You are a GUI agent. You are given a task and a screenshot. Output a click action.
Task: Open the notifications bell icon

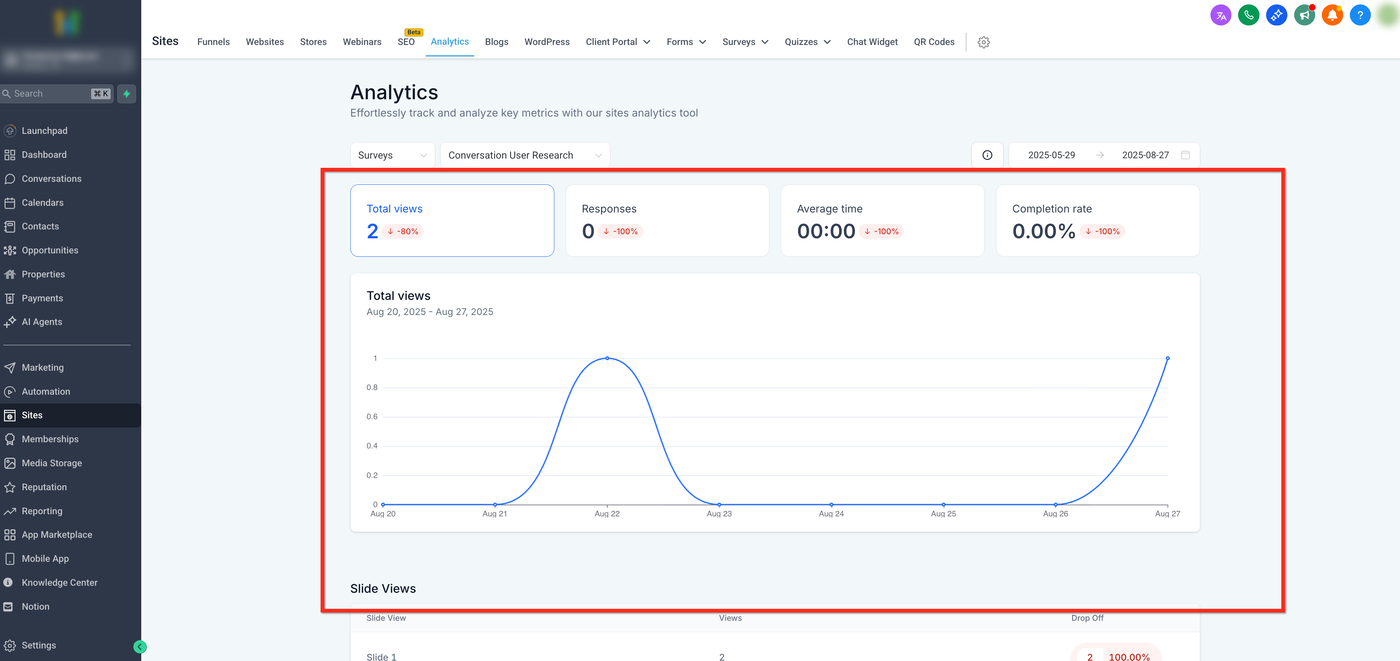click(1331, 15)
